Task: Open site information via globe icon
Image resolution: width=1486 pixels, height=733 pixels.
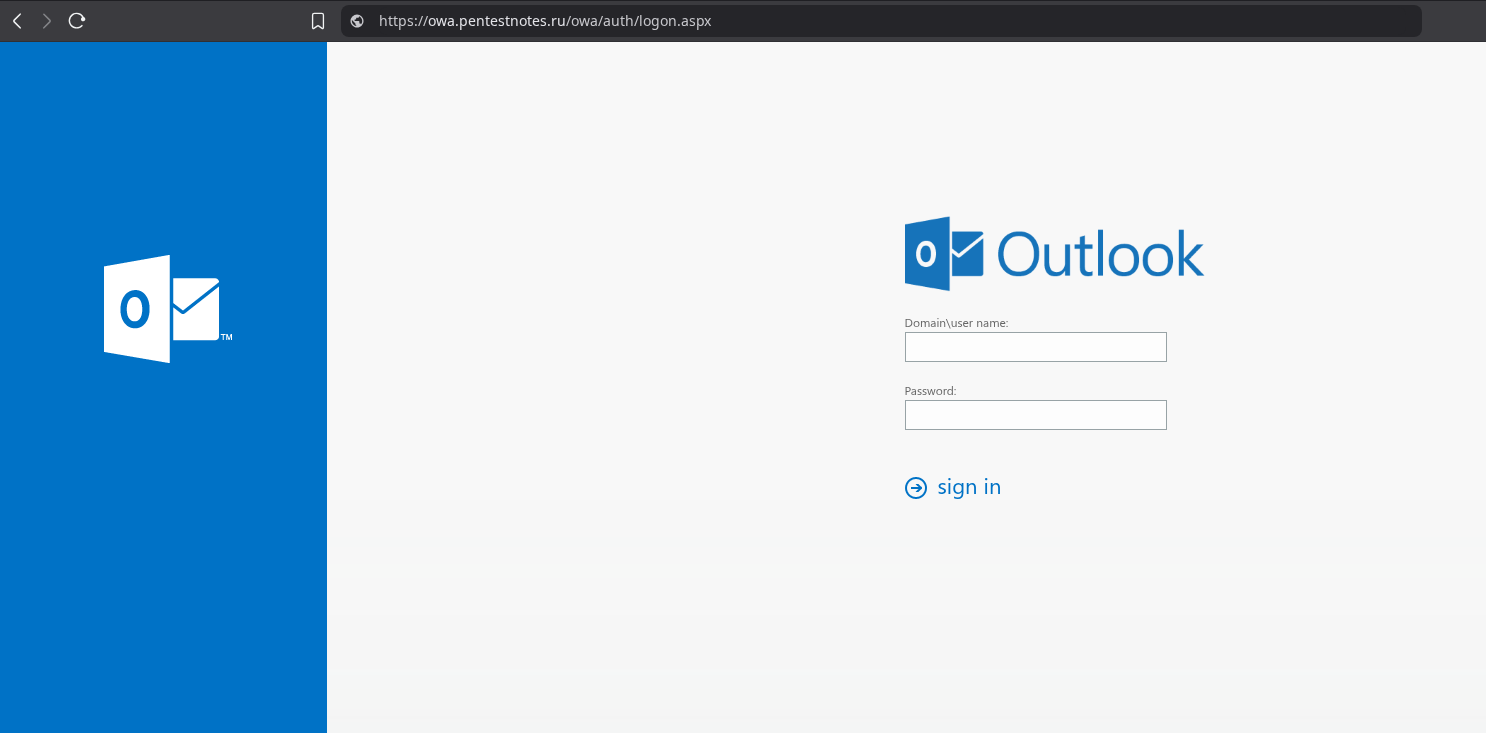Action: 357,21
